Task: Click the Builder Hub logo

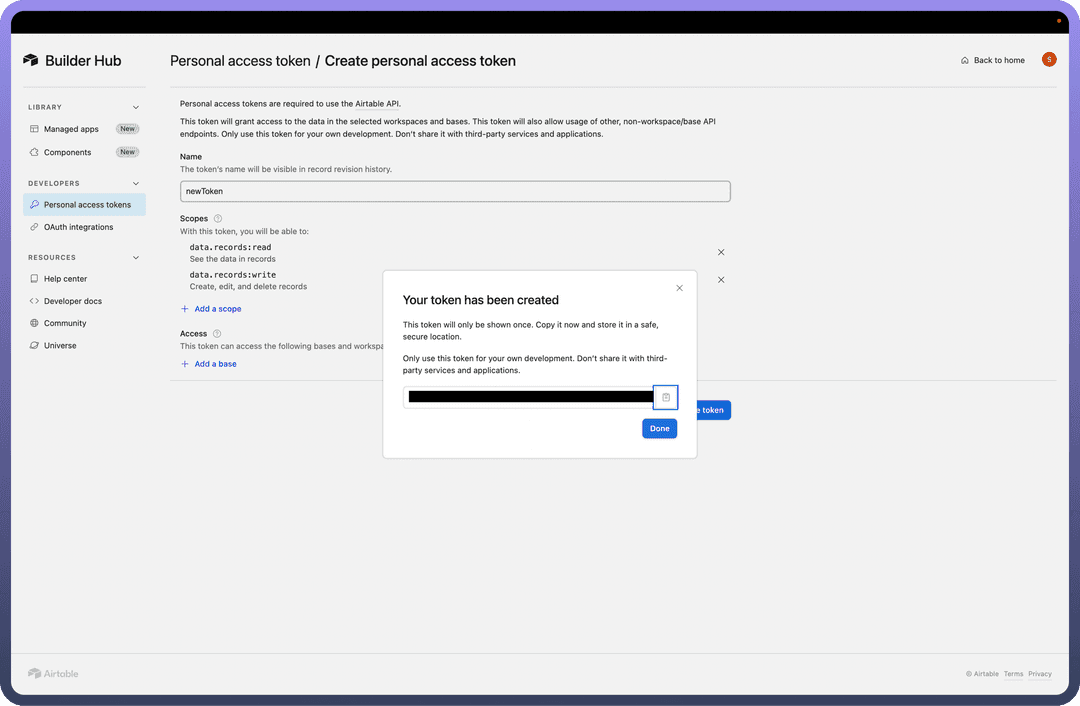Action: click(x=72, y=61)
